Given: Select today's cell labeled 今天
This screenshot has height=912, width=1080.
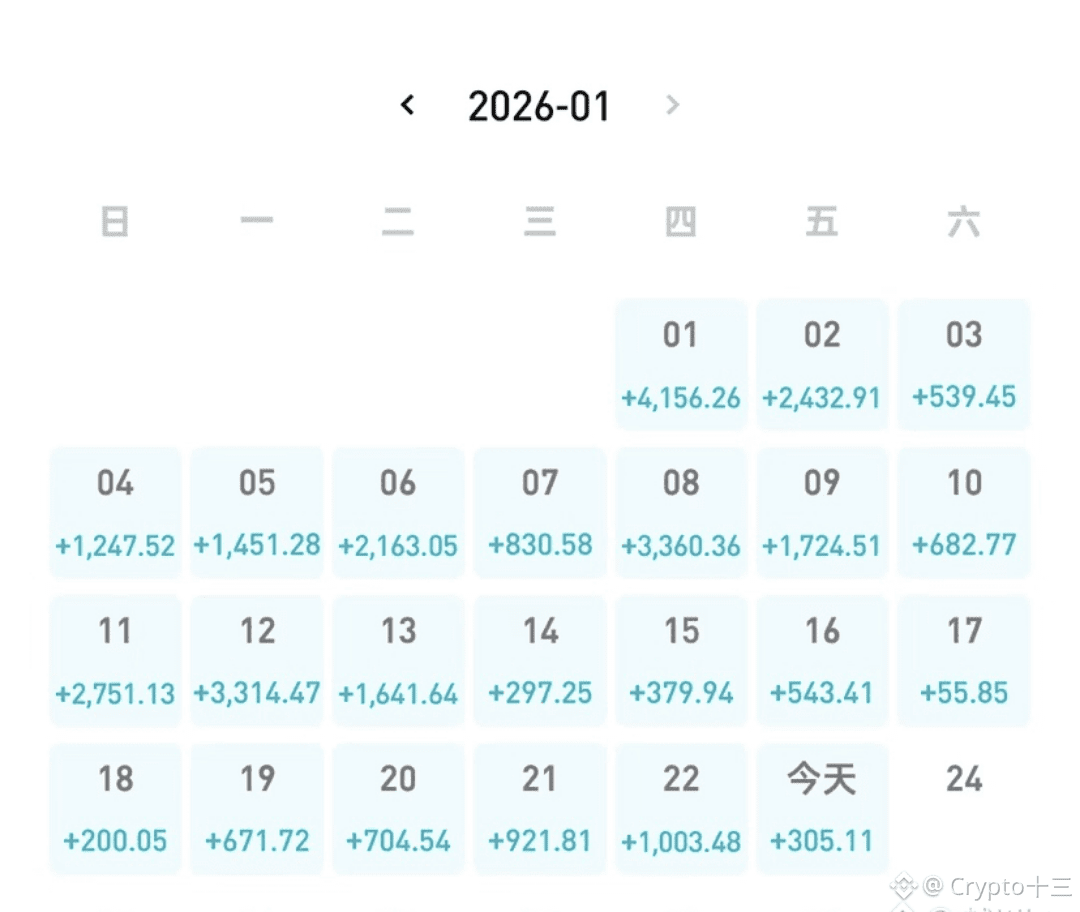Looking at the screenshot, I should (822, 809).
